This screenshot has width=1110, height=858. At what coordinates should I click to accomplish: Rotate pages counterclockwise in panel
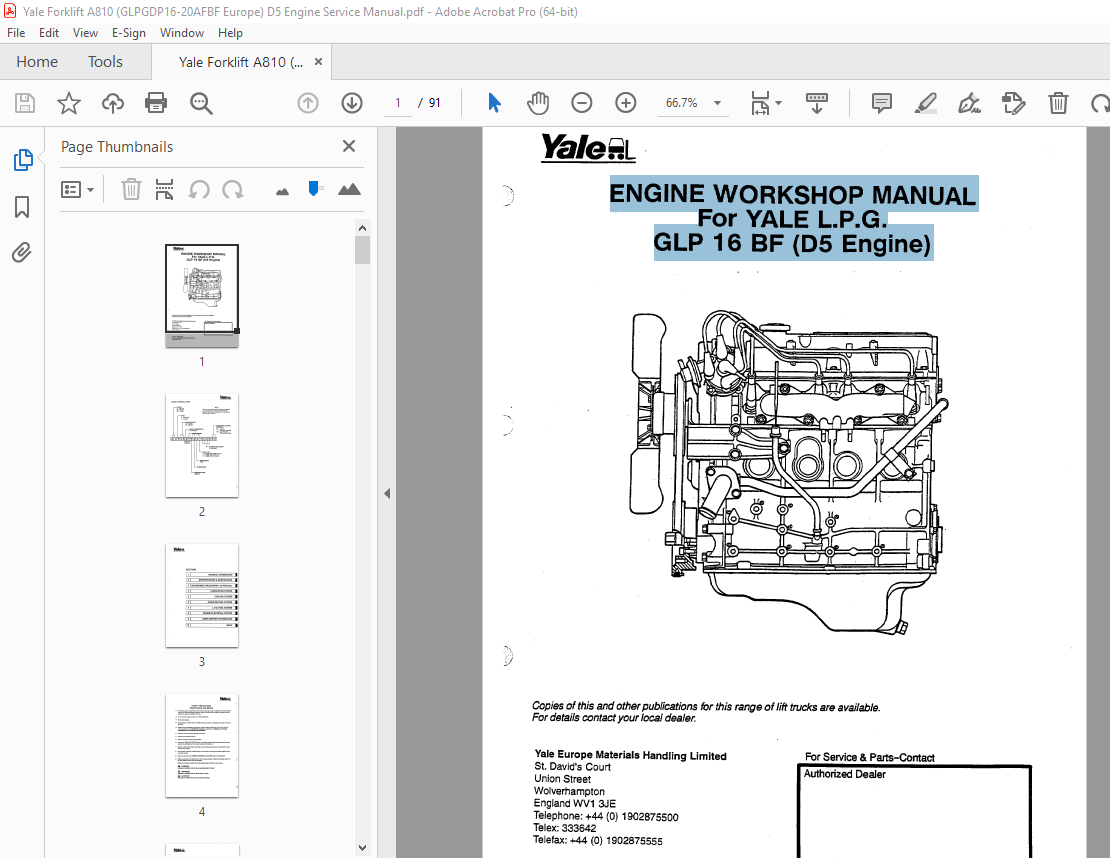coord(199,190)
